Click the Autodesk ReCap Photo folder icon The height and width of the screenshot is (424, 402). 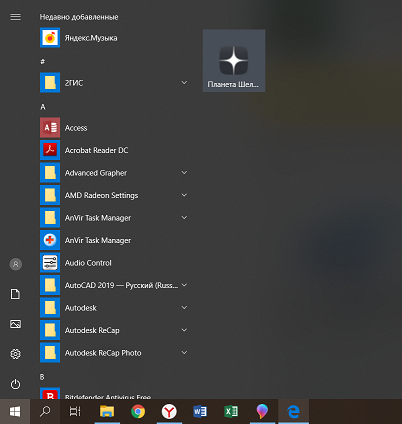(x=50, y=353)
